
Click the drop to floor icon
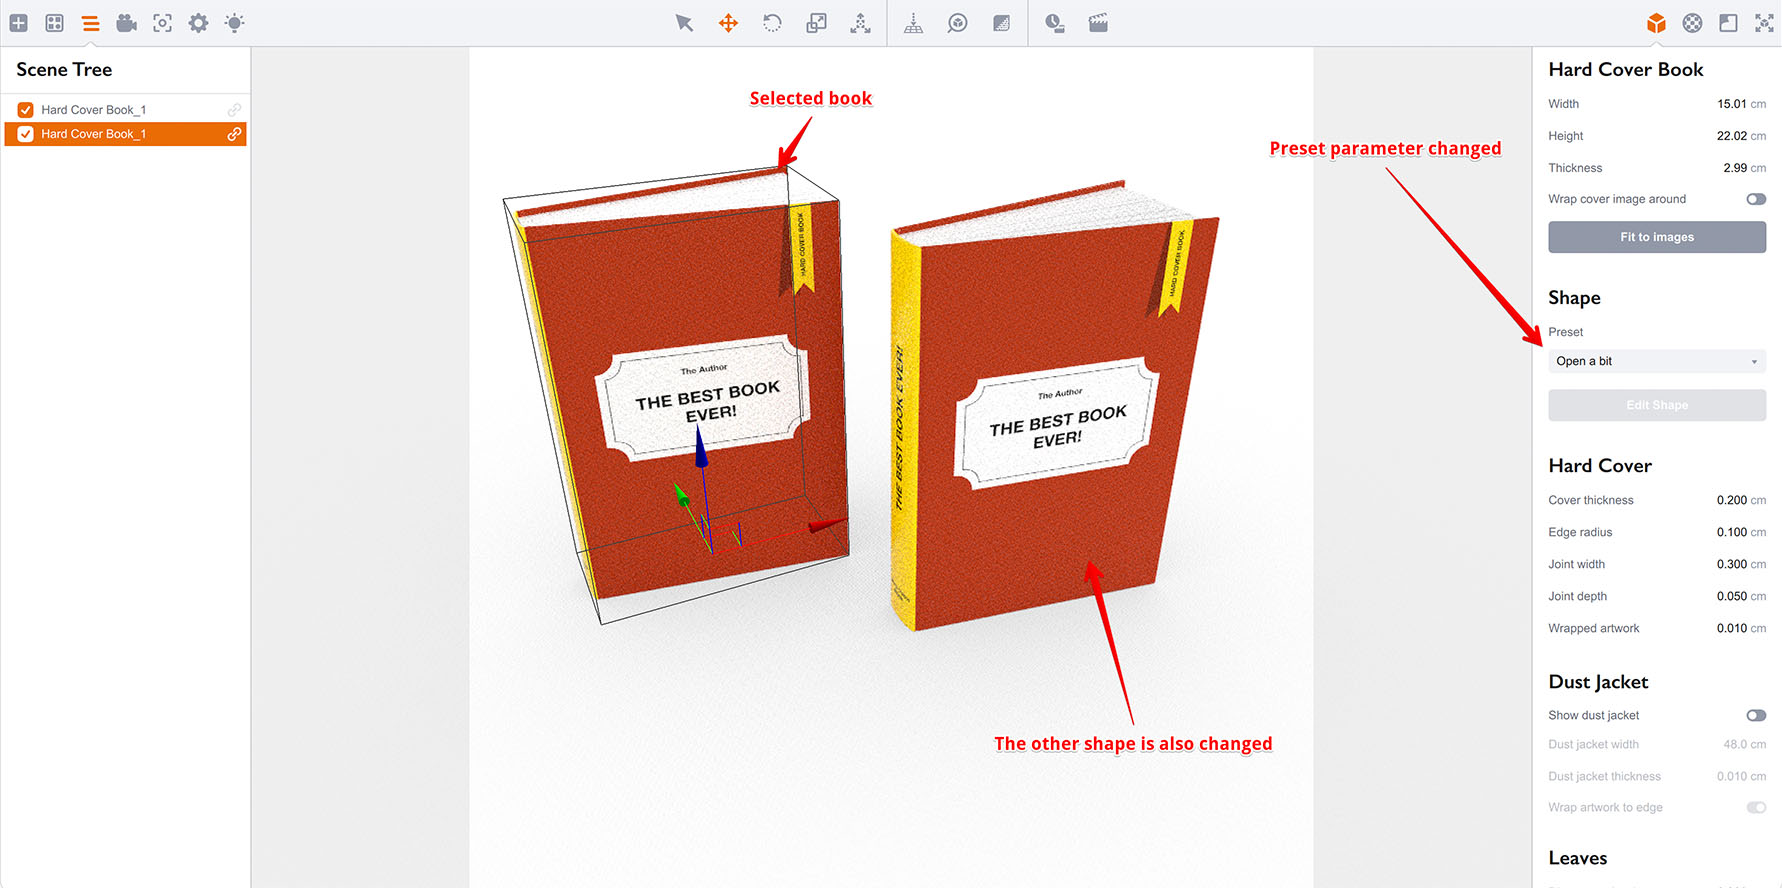coord(913,23)
